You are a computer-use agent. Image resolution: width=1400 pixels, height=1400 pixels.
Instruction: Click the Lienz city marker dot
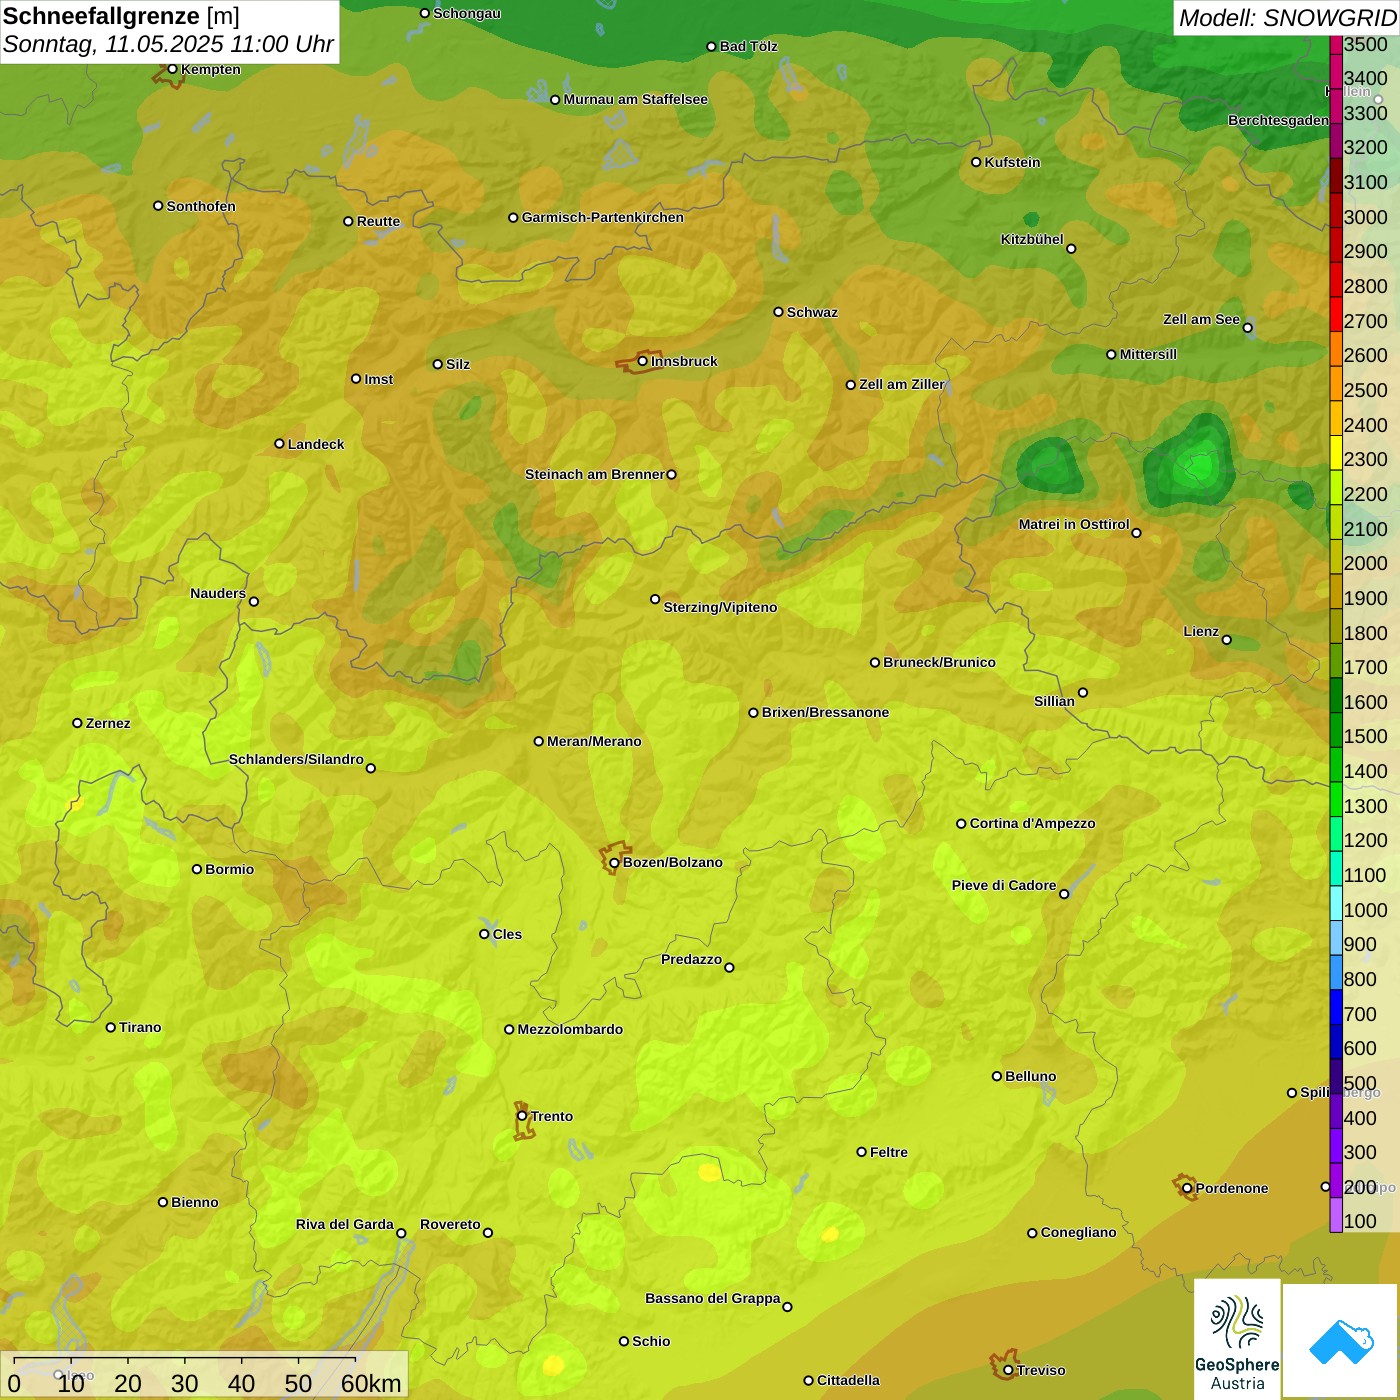click(x=1227, y=640)
